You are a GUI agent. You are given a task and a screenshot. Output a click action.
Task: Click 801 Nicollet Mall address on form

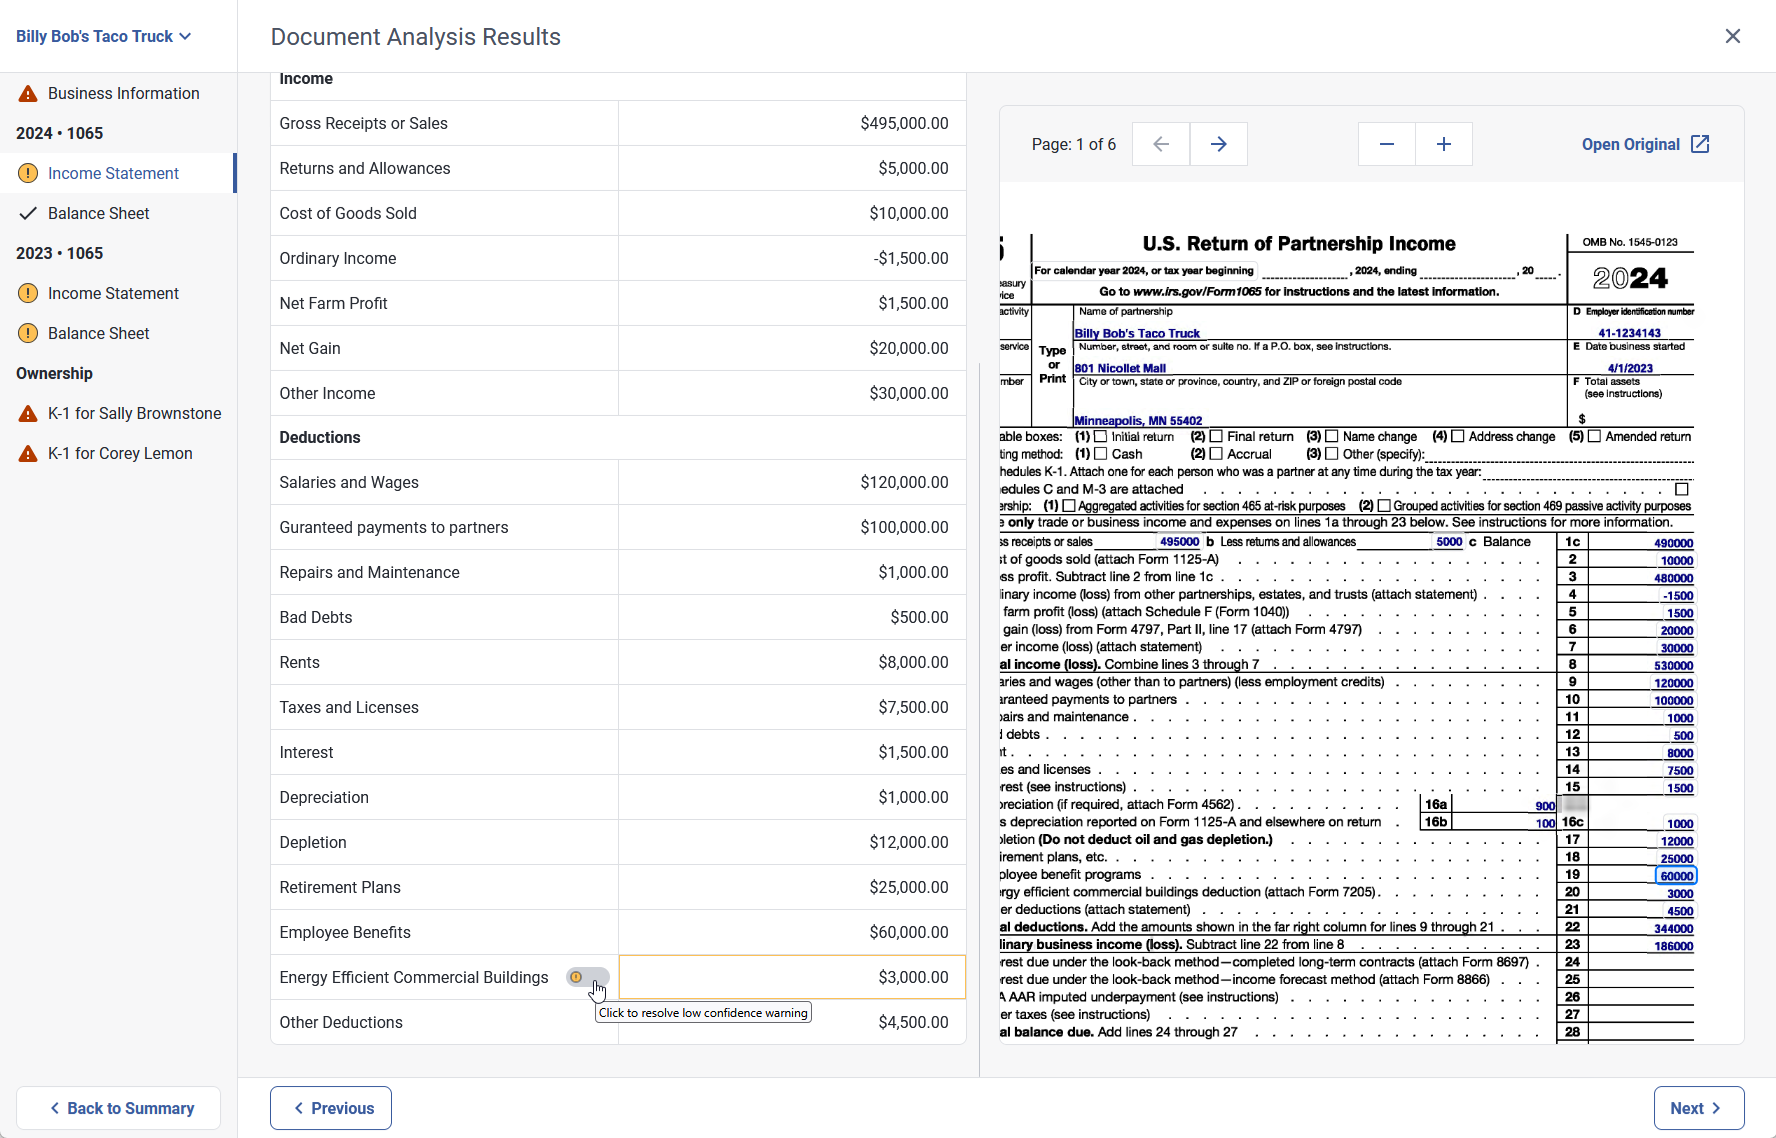coord(1120,368)
